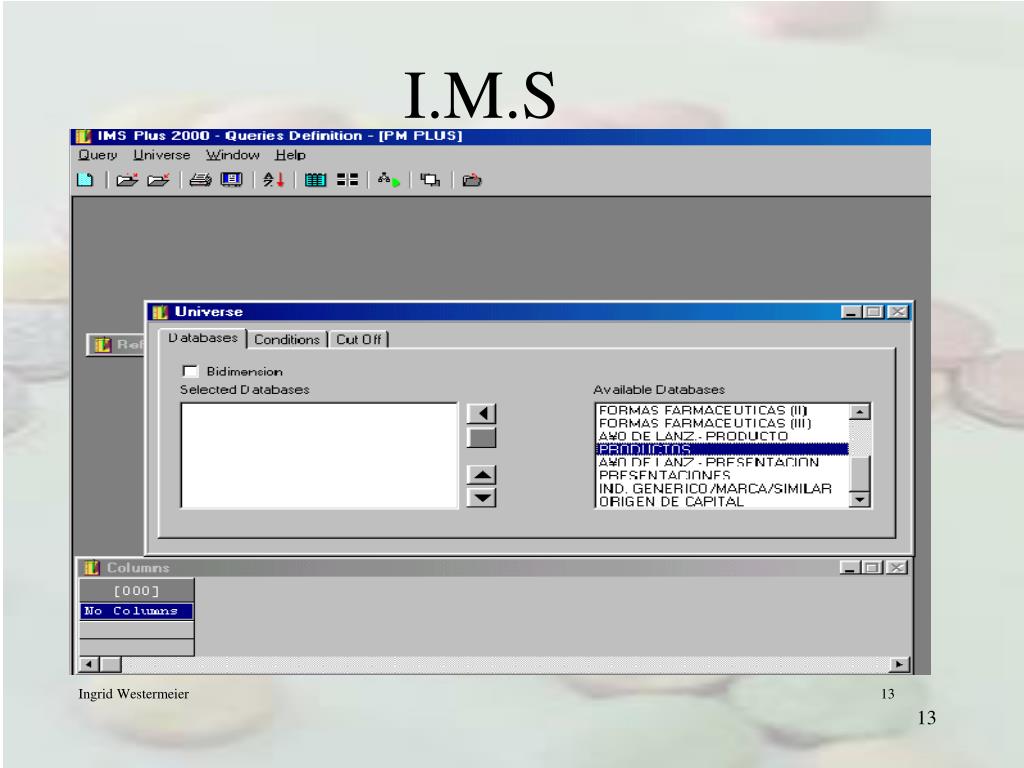The image size is (1024, 768).
Task: Click the move down triangle button
Action: [x=482, y=498]
